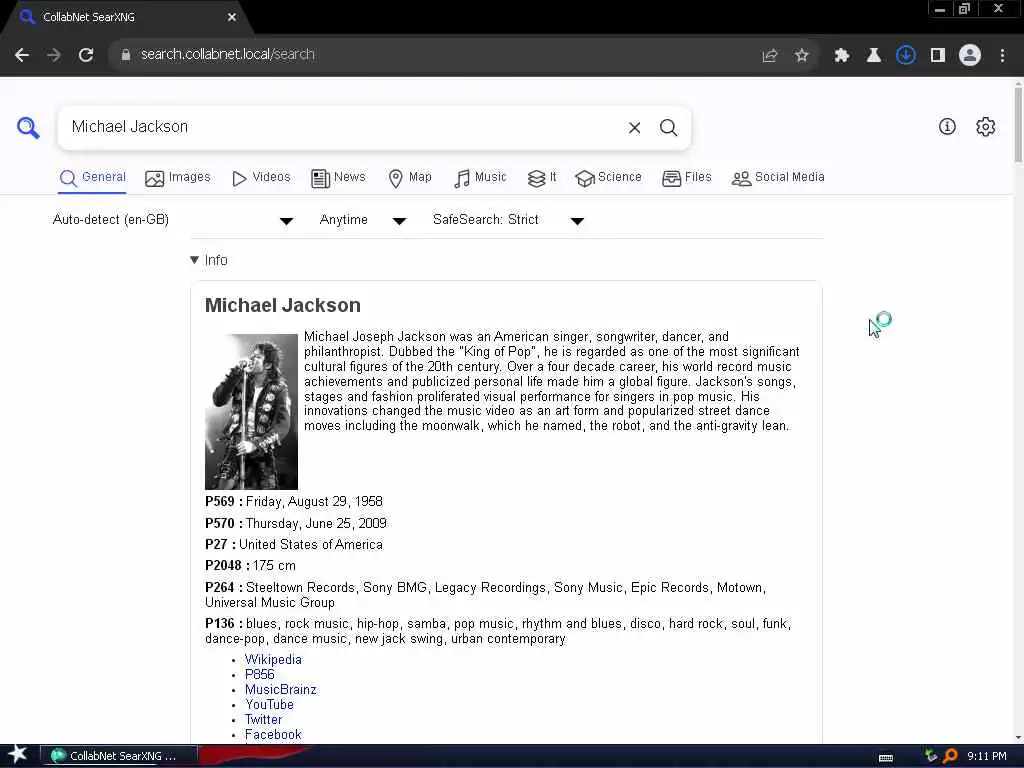Click the tray search magnifier icon
Screen dimensions: 1024x768
(950, 756)
